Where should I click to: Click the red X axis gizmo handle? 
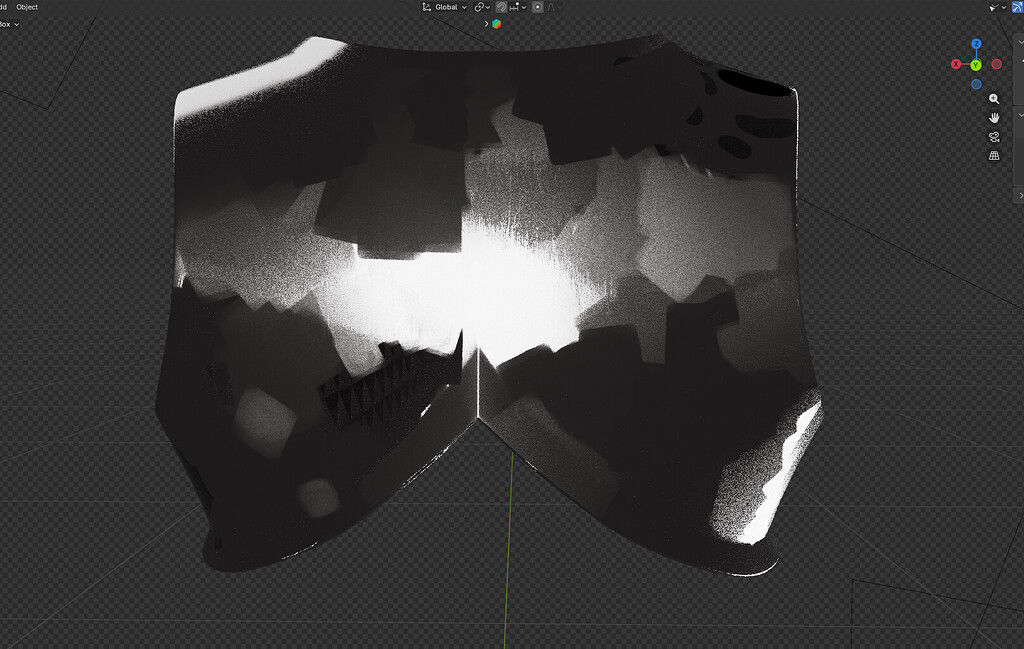click(956, 64)
